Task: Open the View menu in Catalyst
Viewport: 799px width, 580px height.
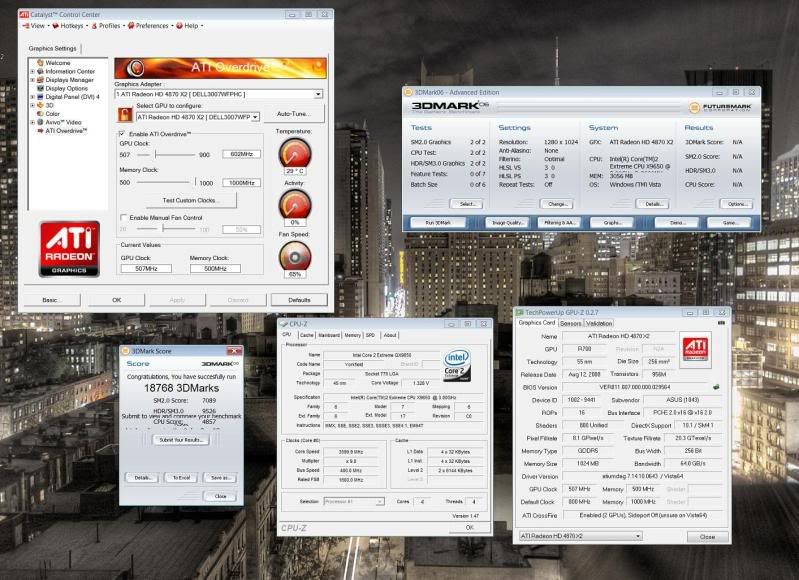Action: click(35, 25)
